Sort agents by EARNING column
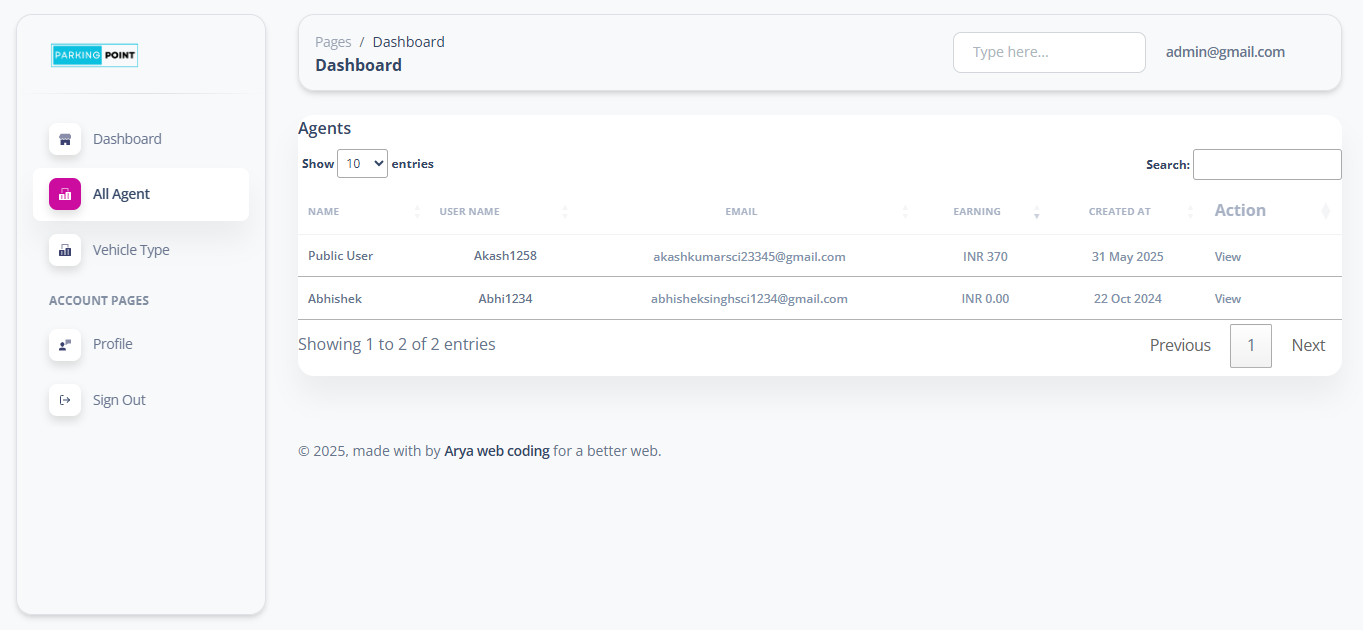The width and height of the screenshot is (1363, 630). pos(1037,211)
